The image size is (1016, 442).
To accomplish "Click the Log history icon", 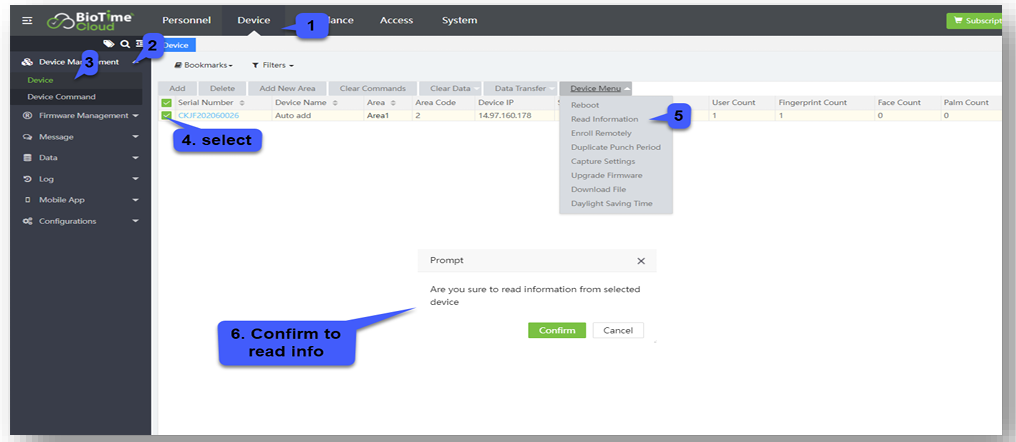I will coord(28,179).
